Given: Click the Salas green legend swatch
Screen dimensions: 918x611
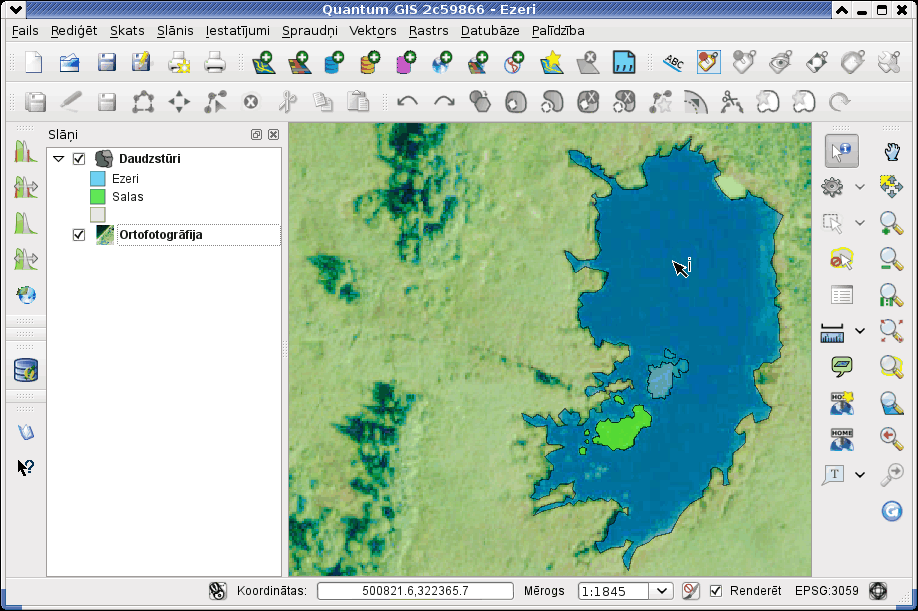Looking at the screenshot, I should tap(98, 197).
